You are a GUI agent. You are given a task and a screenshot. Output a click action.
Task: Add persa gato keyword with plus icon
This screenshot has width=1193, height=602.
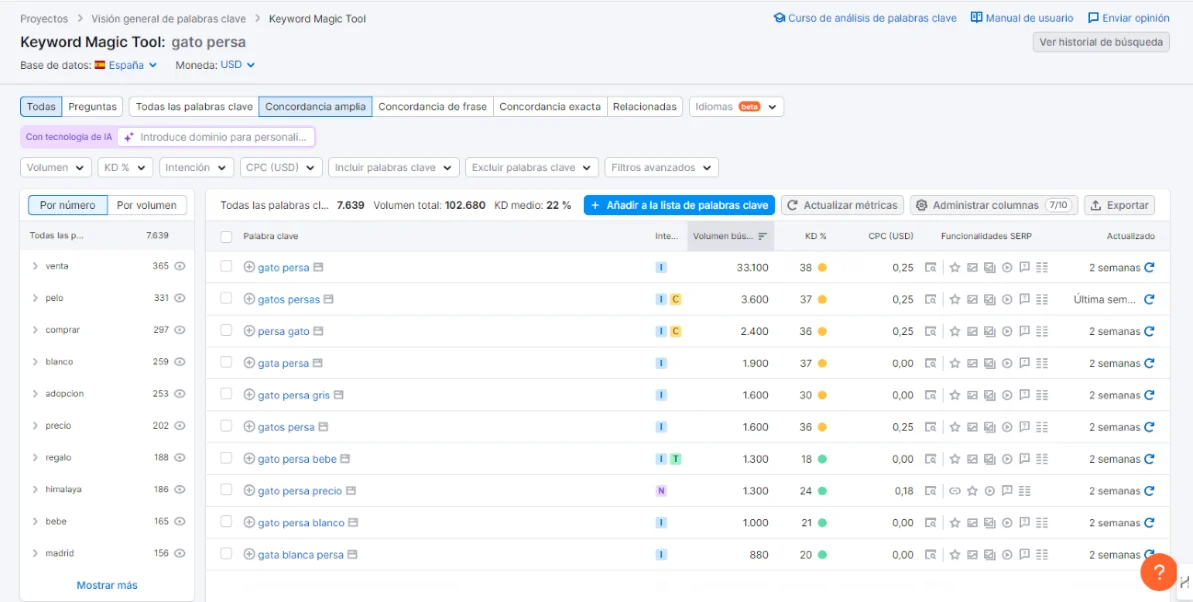249,332
